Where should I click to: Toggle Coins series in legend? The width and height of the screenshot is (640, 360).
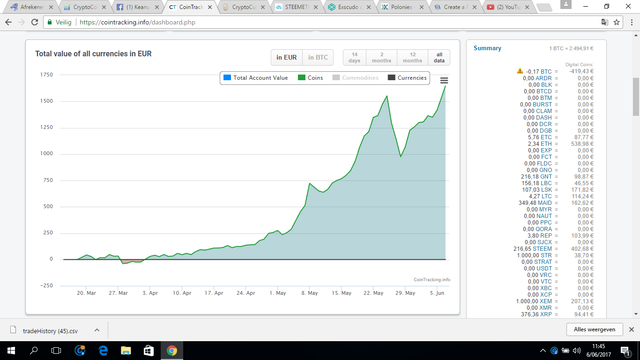tap(310, 78)
